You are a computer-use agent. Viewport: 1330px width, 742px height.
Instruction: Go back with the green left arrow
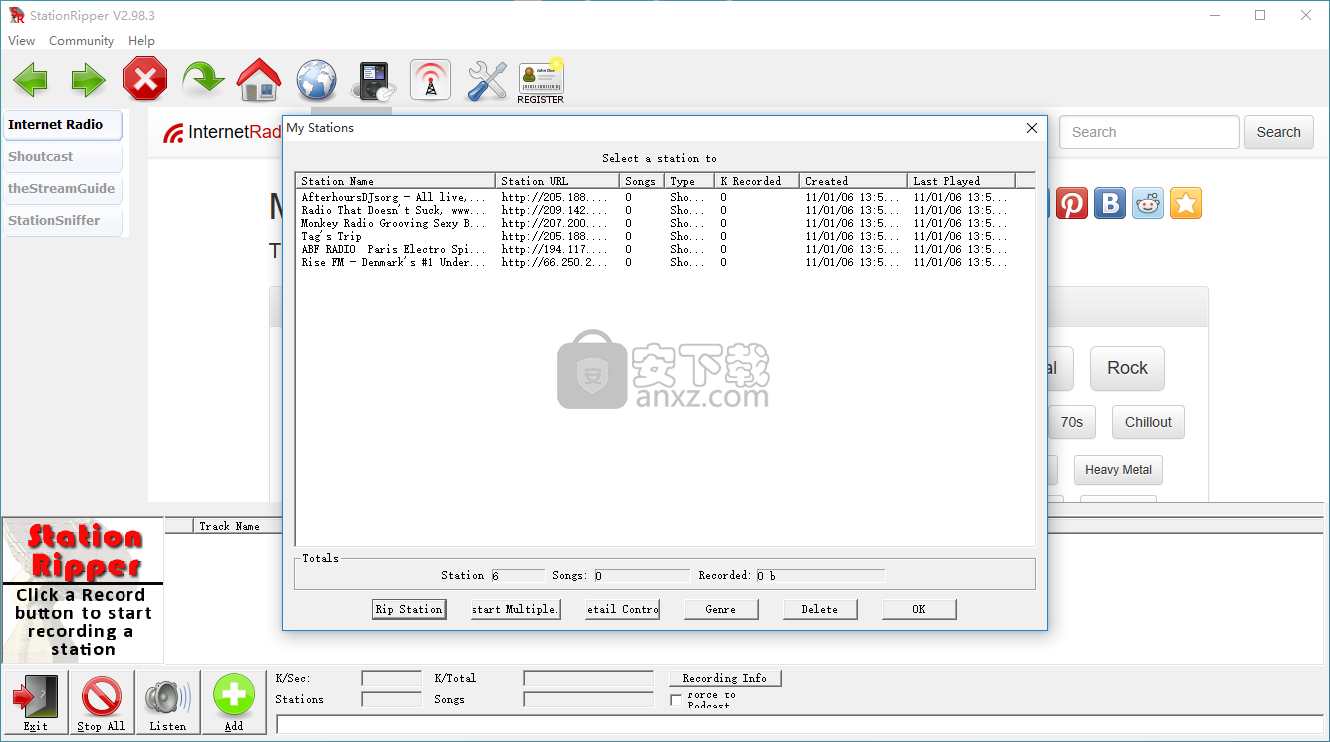[31, 80]
